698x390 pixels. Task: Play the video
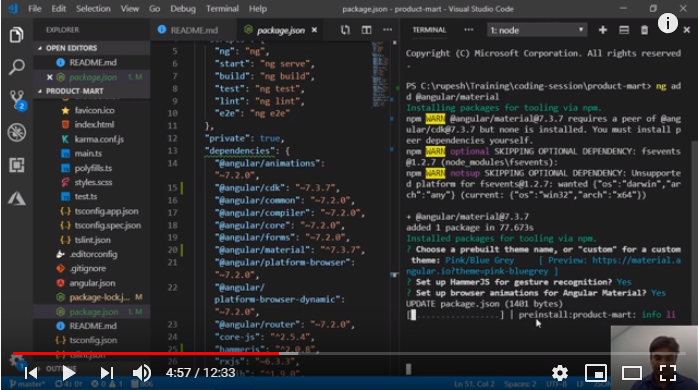(x=68, y=373)
